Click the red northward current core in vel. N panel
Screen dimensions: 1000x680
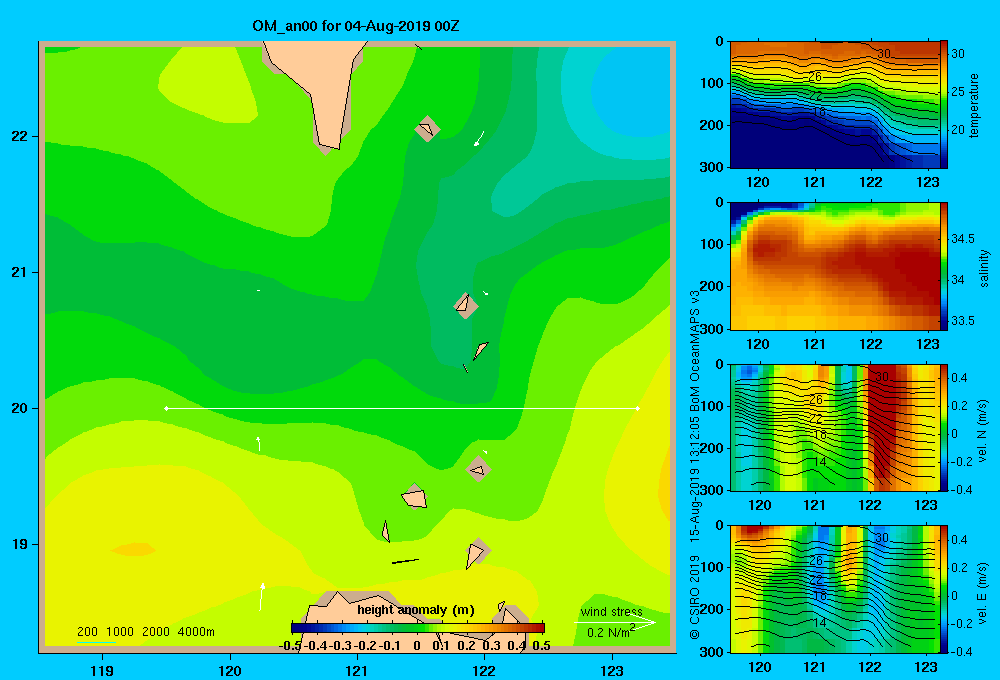click(885, 421)
